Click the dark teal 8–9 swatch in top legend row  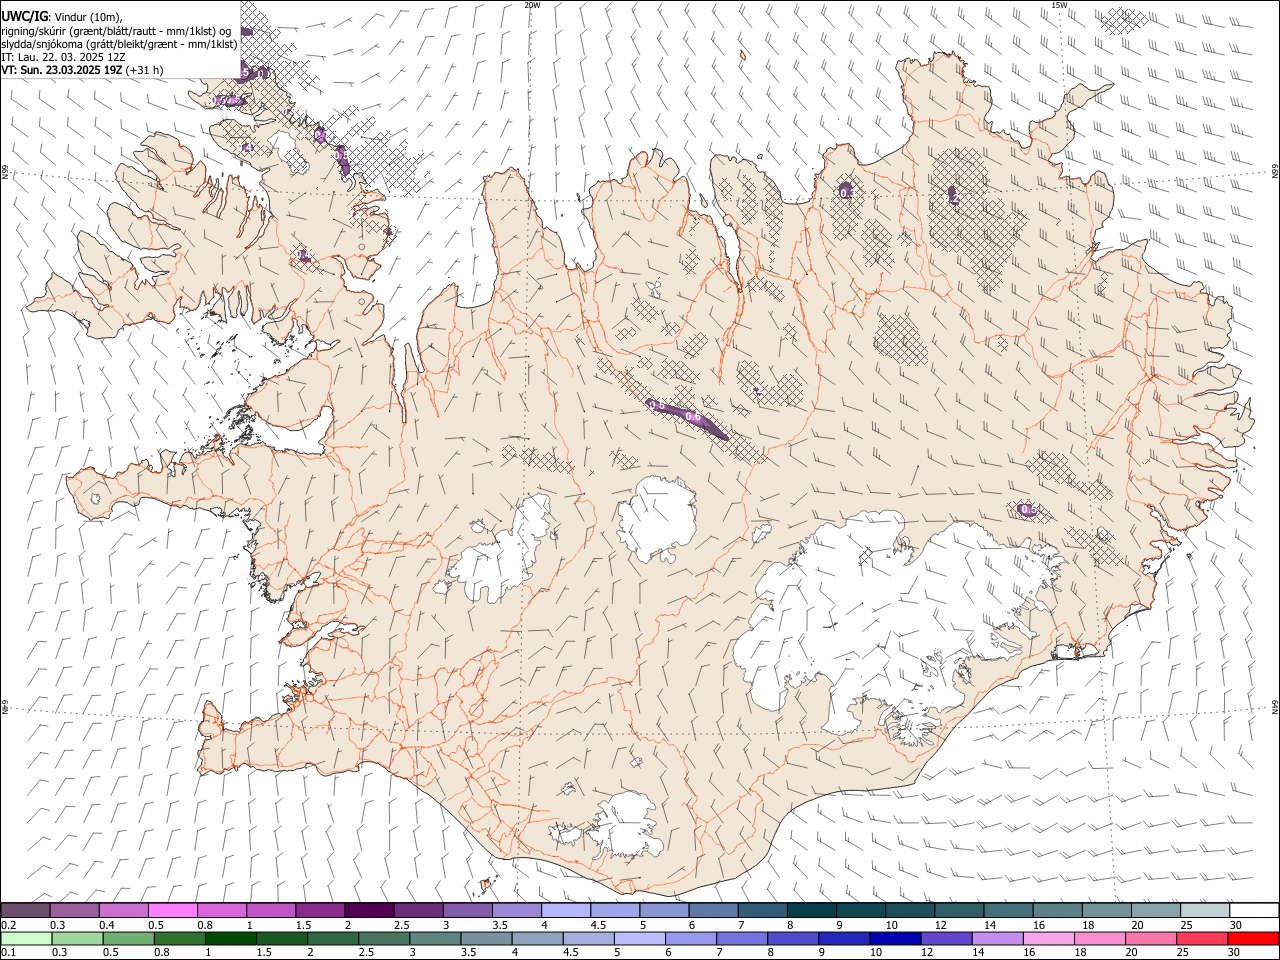(810, 911)
